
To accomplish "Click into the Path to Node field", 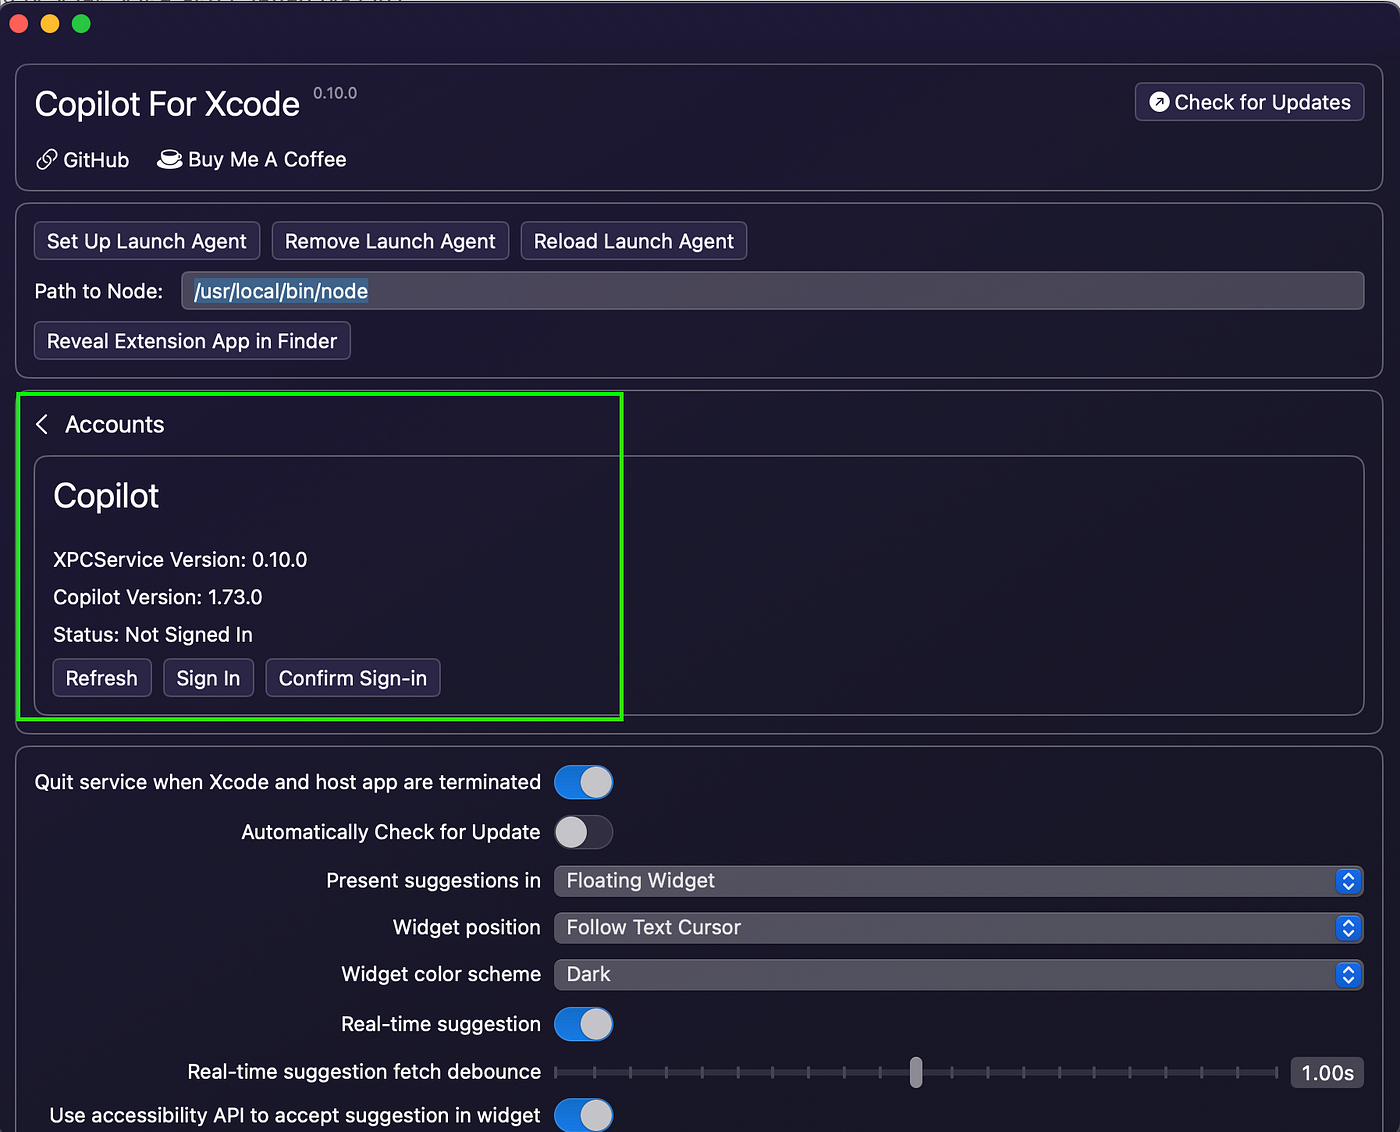I will pos(772,291).
